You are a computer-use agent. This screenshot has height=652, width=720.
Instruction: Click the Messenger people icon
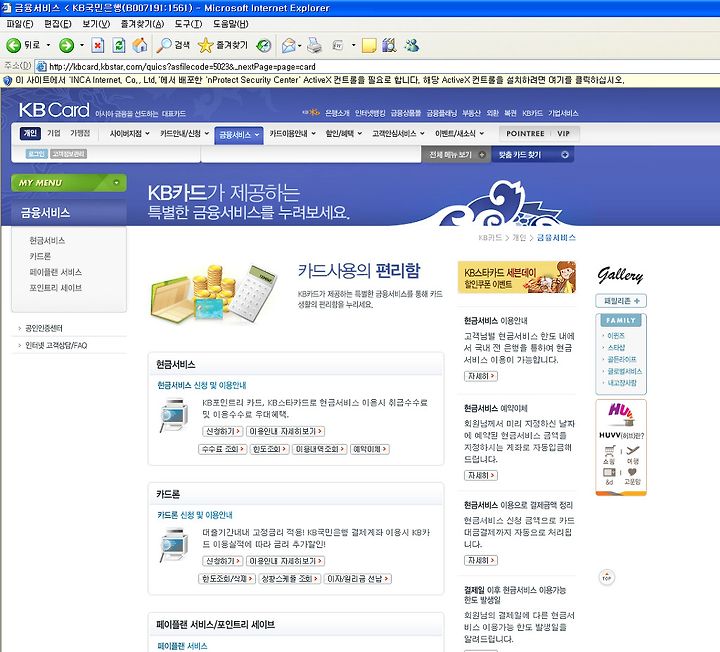point(412,45)
